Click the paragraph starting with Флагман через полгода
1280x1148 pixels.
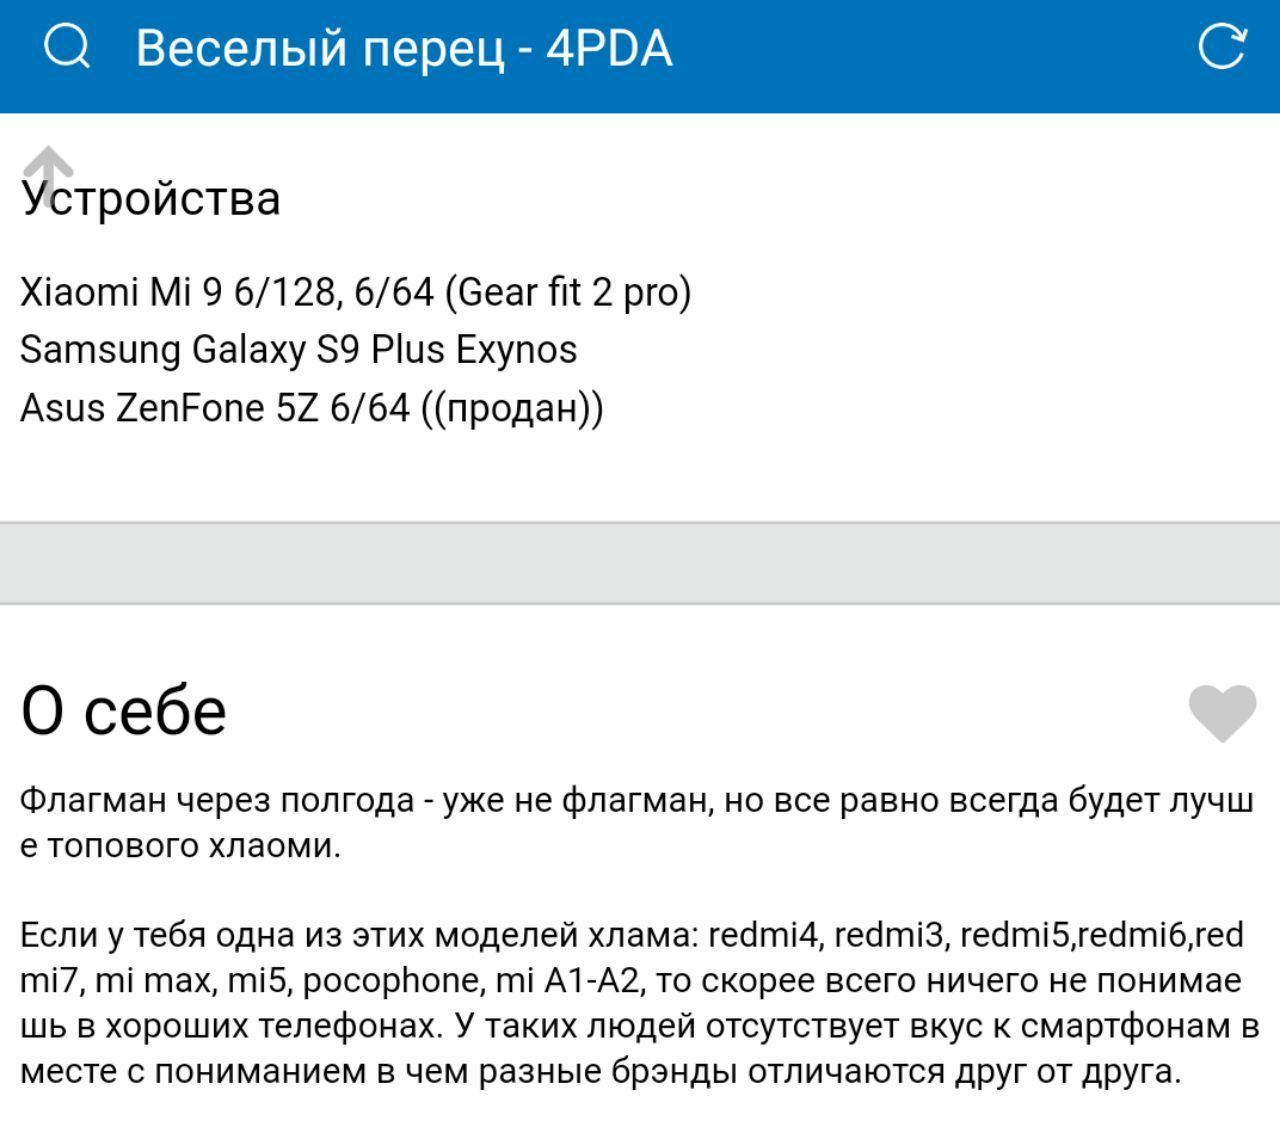pos(637,823)
